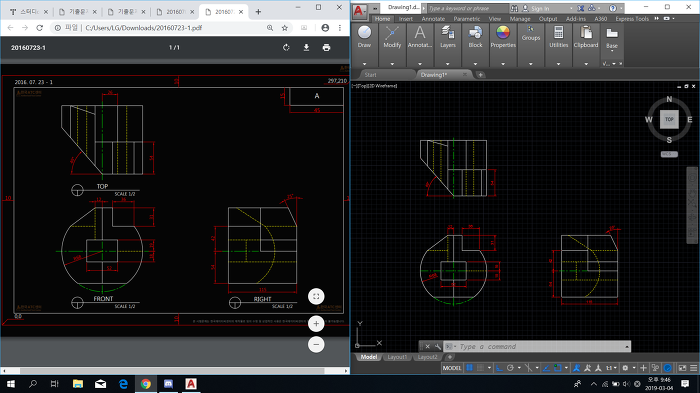The width and height of the screenshot is (700, 393).
Task: Toggle ortho mode in status bar
Action: pyautogui.click(x=499, y=368)
